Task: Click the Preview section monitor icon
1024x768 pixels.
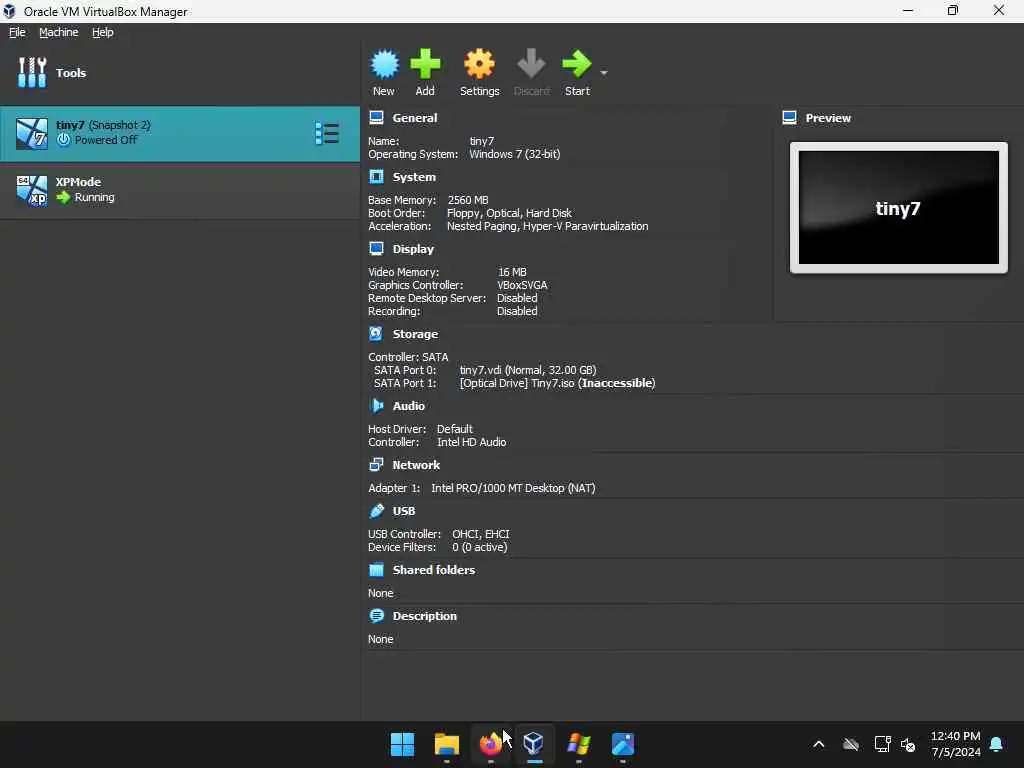Action: [790, 118]
